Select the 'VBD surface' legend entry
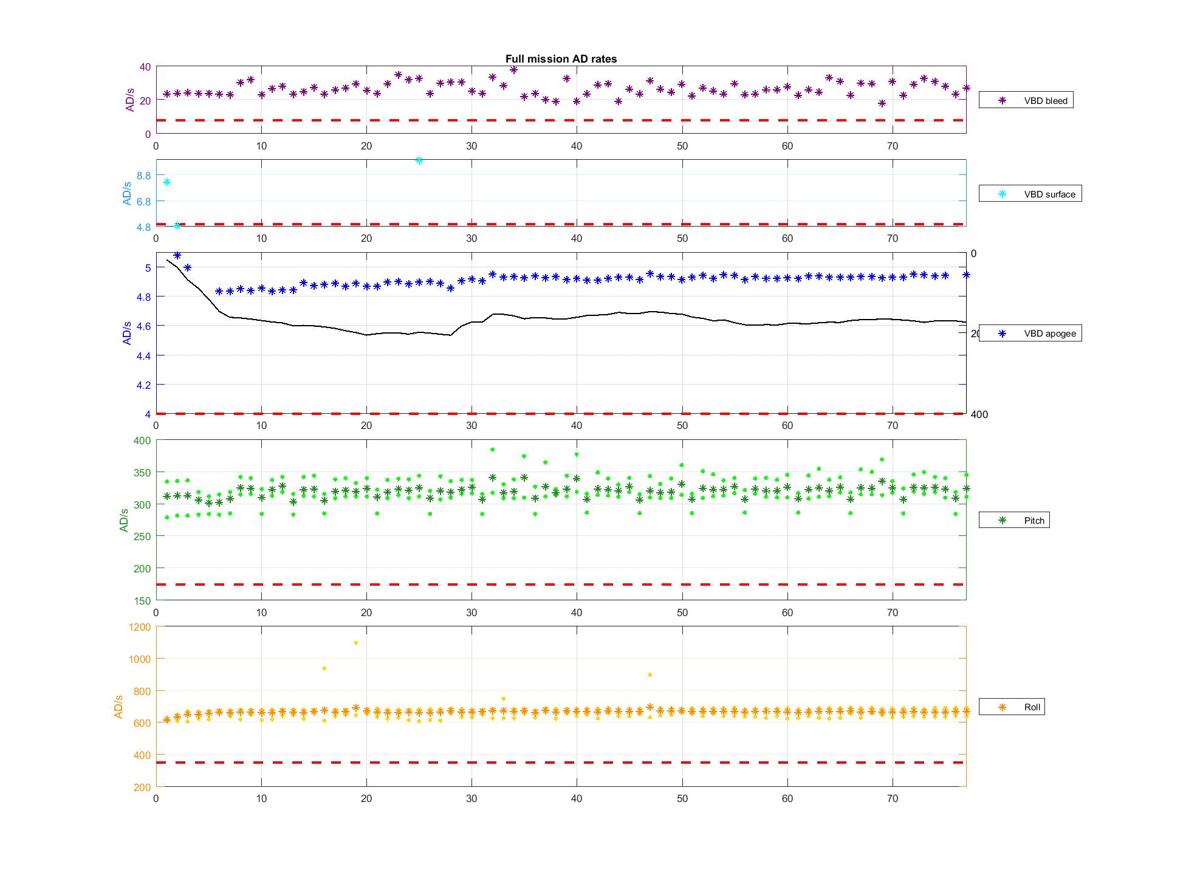1200x885 pixels. (x=1030, y=194)
